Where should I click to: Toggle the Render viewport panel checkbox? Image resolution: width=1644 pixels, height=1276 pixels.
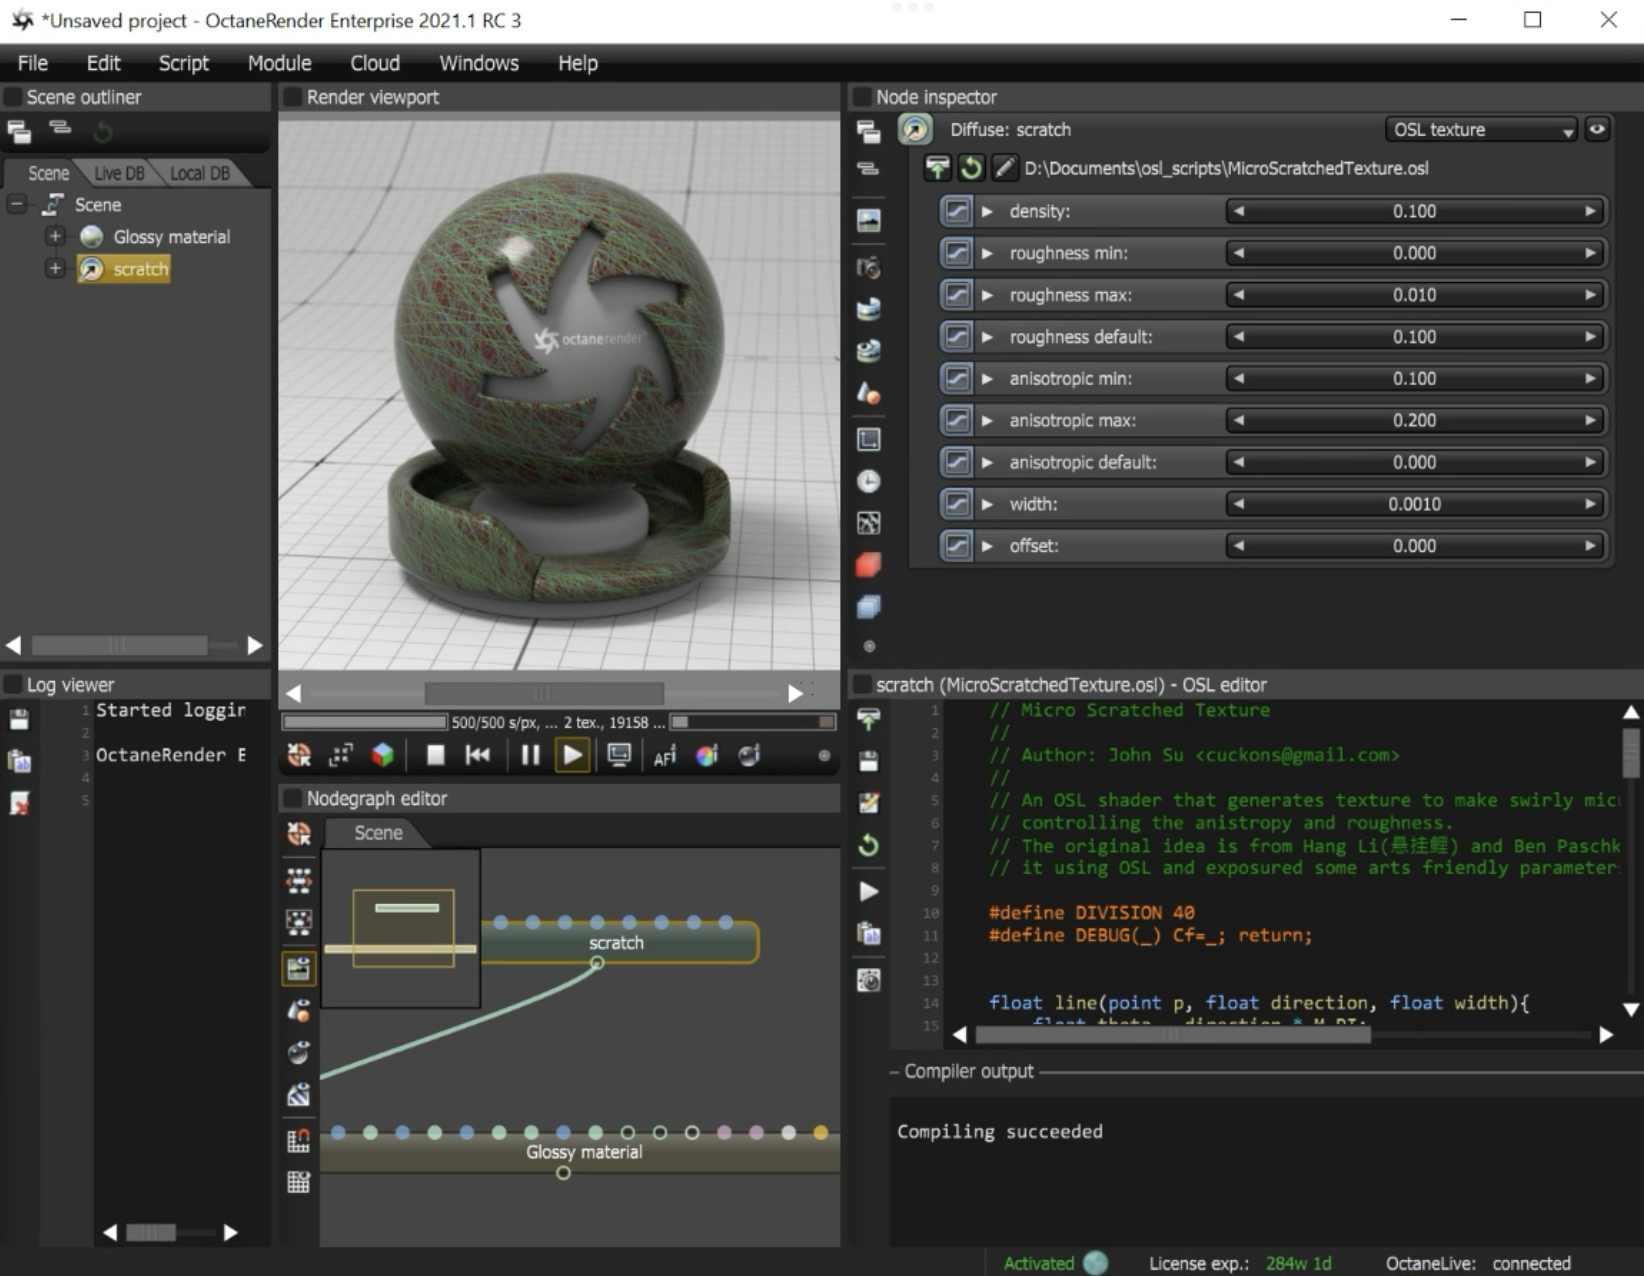tap(293, 97)
